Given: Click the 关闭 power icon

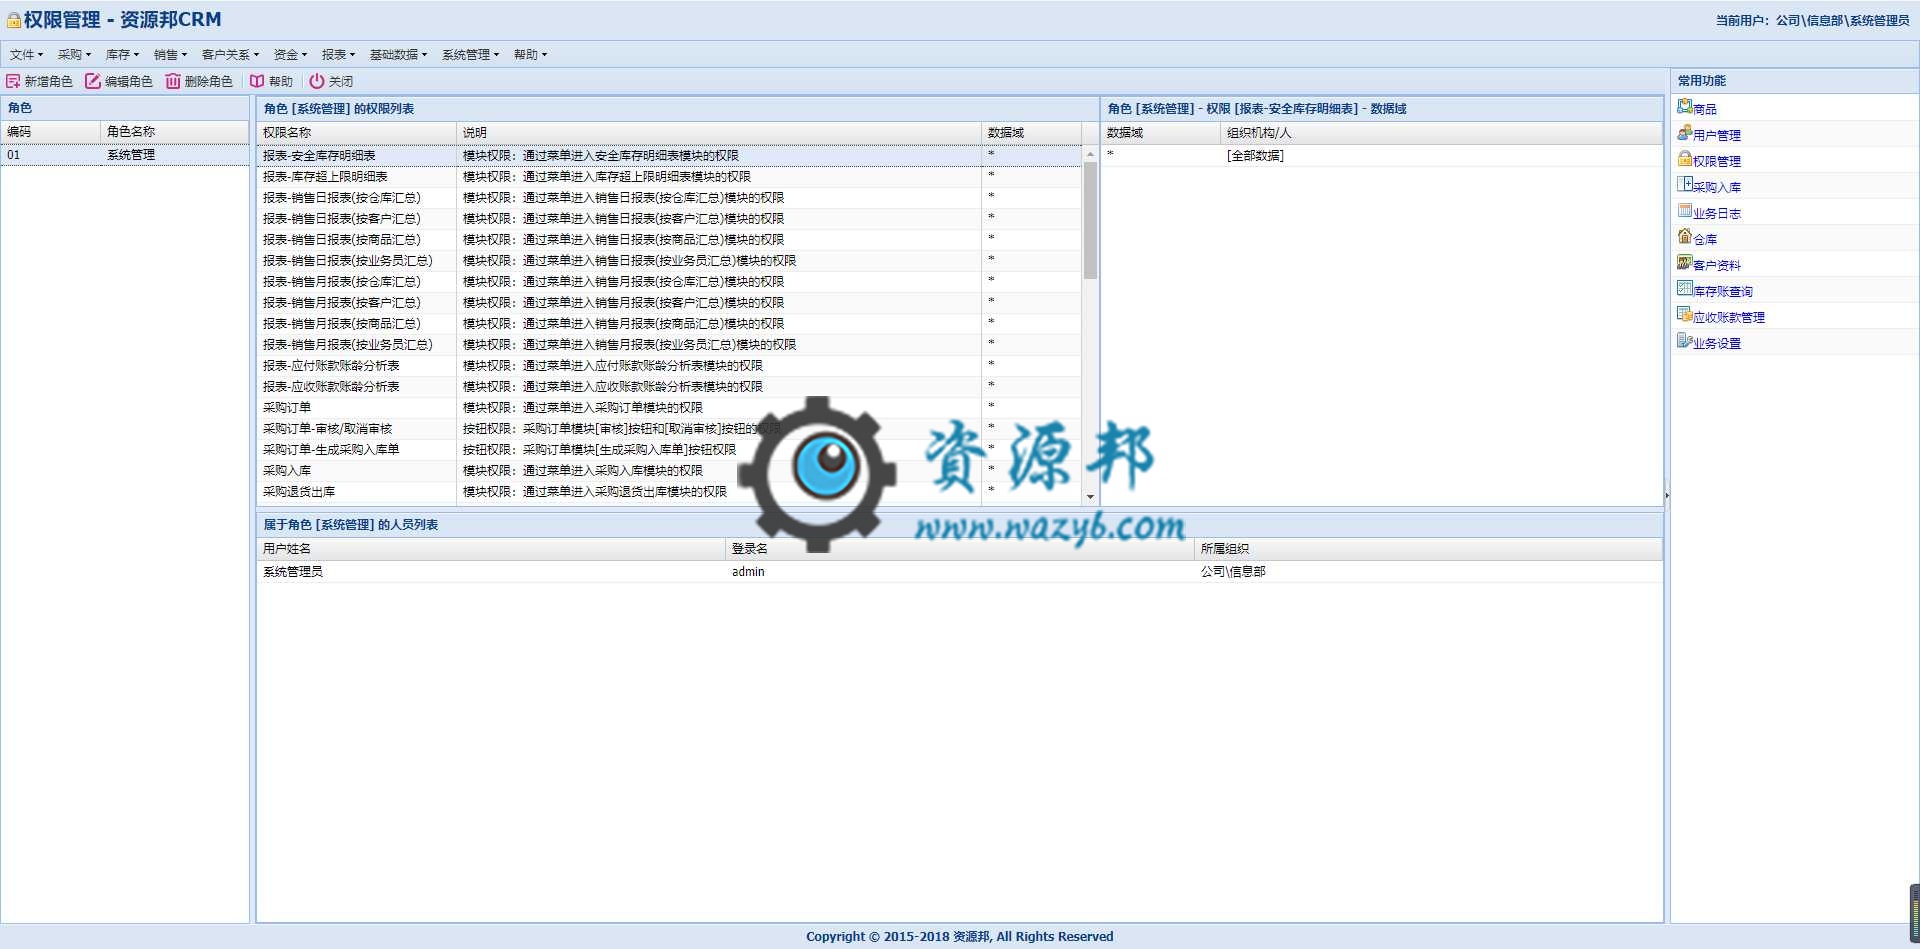Looking at the screenshot, I should pyautogui.click(x=317, y=81).
